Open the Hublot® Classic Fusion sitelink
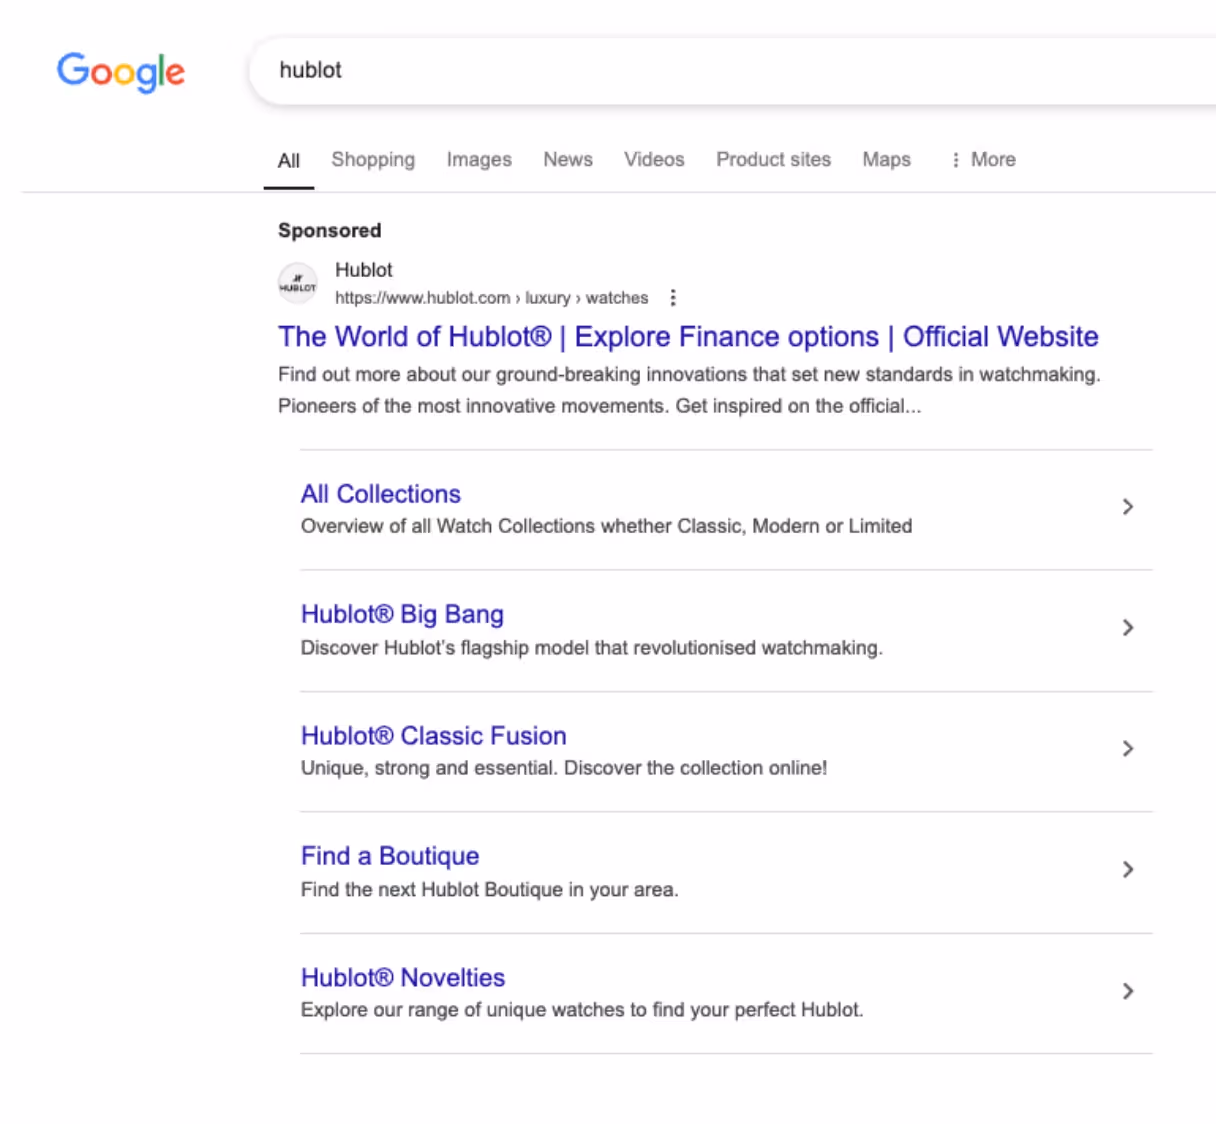Screen dimensions: 1216x1124 coord(434,736)
